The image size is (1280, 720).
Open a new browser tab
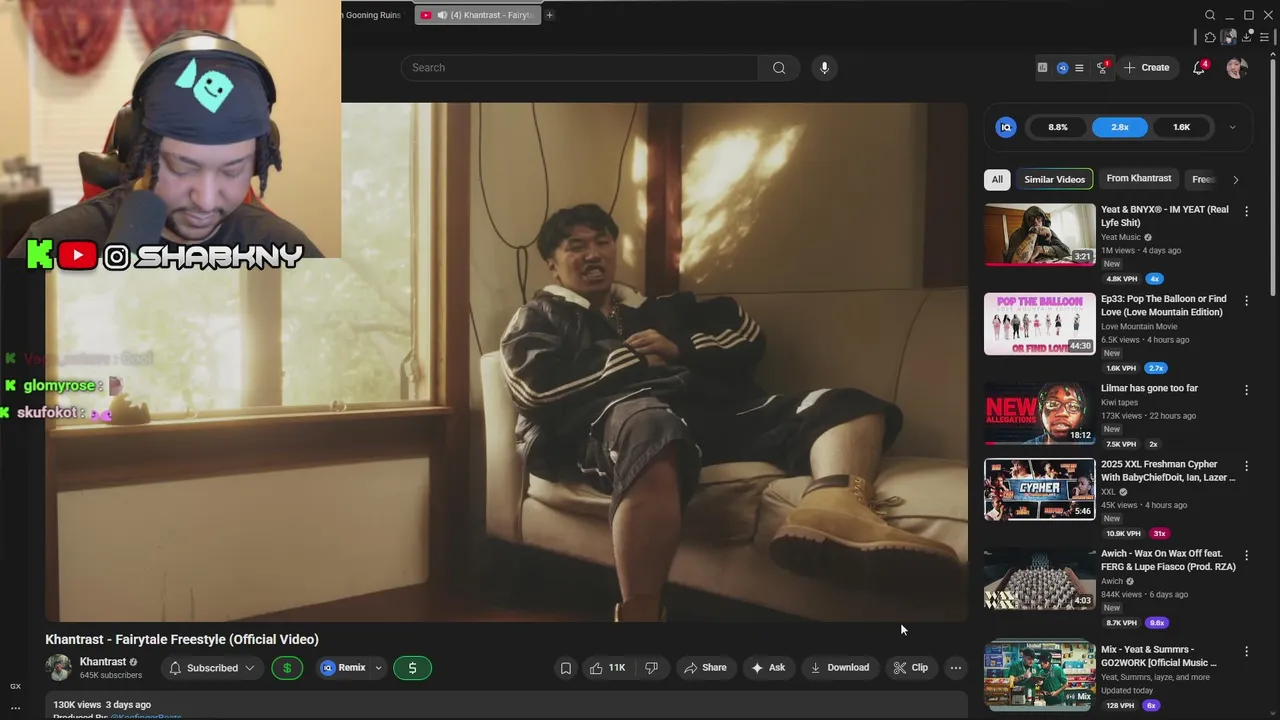pyautogui.click(x=549, y=15)
